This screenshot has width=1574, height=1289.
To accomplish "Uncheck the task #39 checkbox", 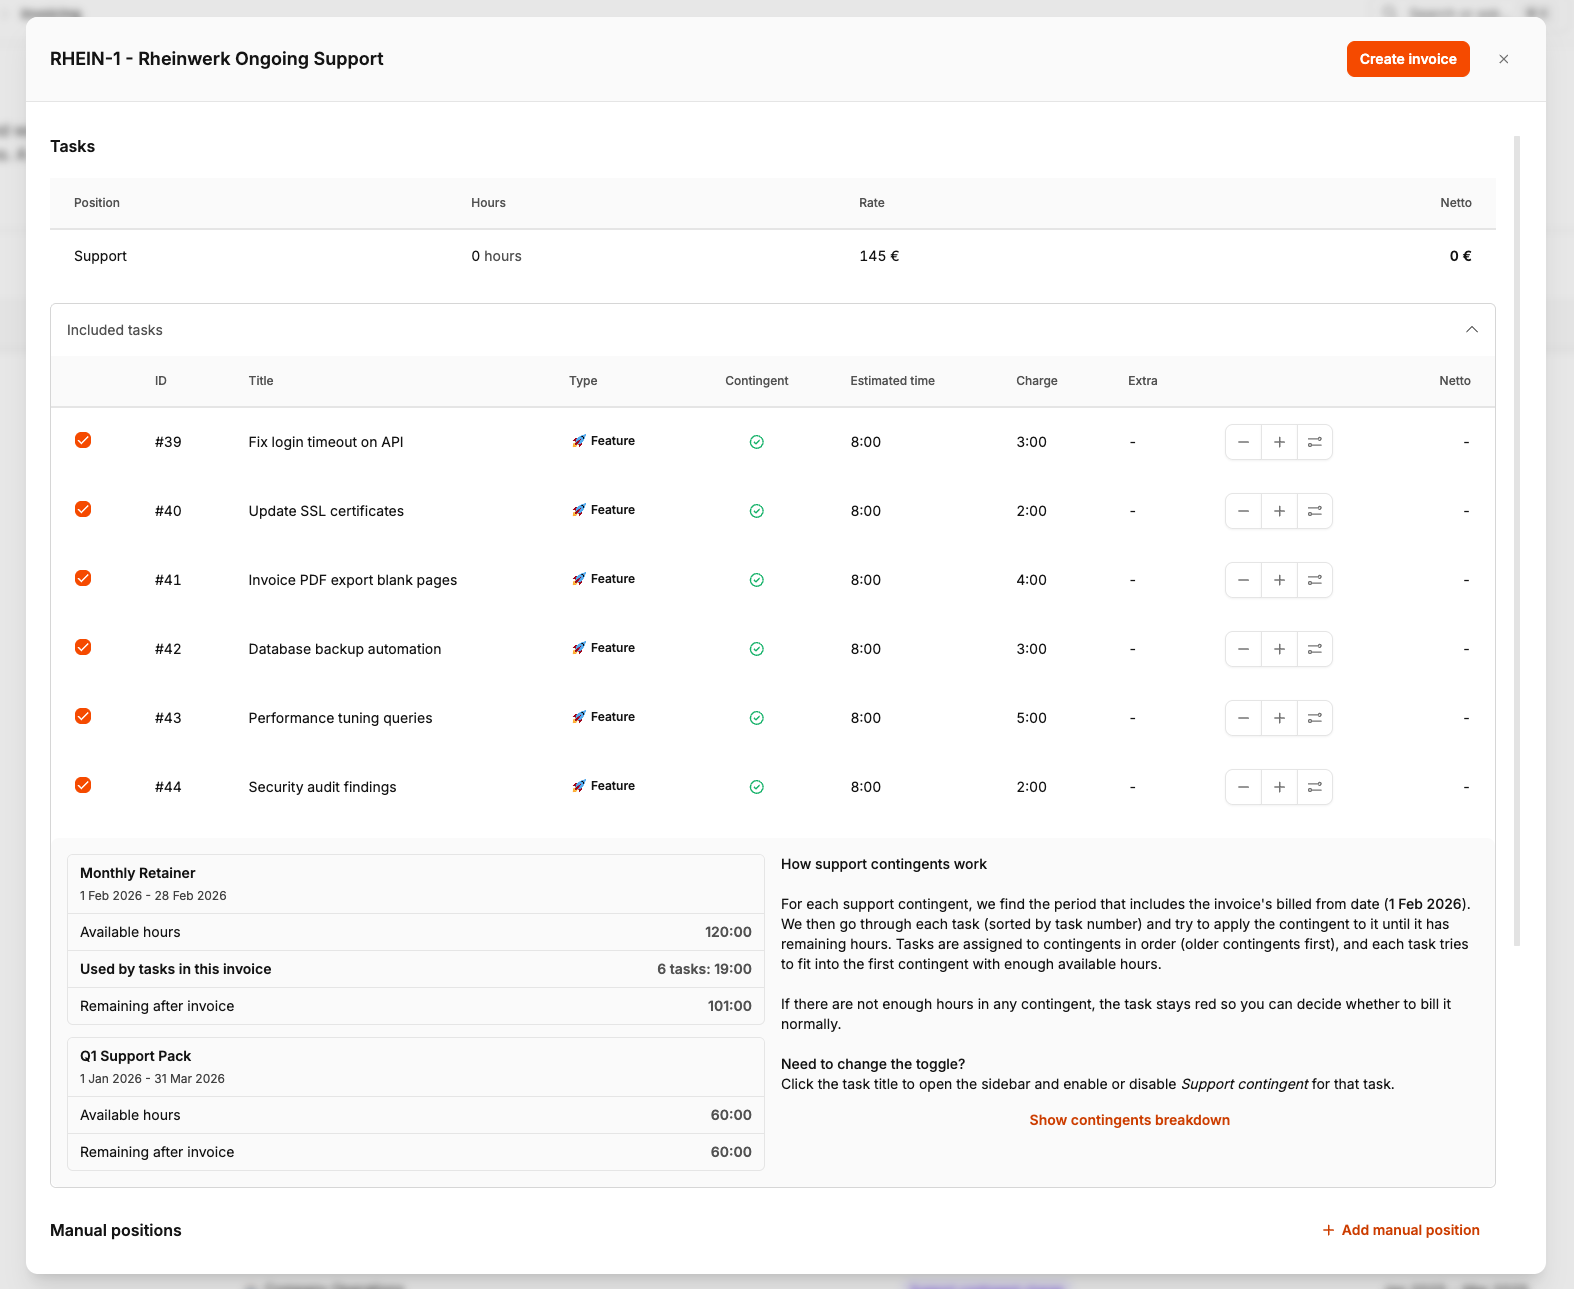I will click(83, 441).
